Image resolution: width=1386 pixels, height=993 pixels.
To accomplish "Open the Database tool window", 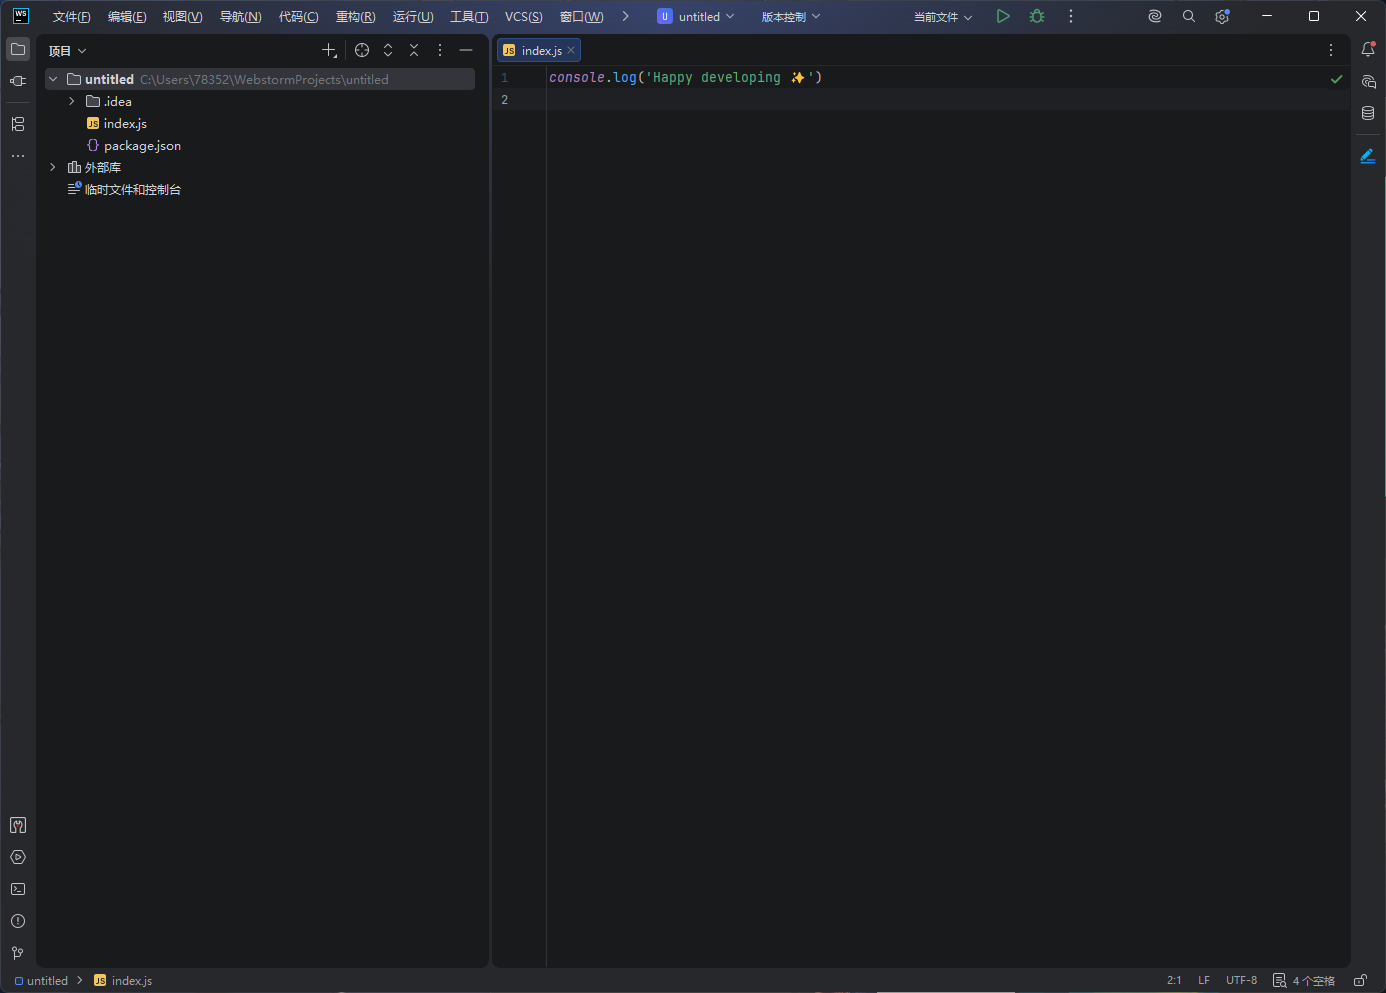I will (x=1368, y=113).
